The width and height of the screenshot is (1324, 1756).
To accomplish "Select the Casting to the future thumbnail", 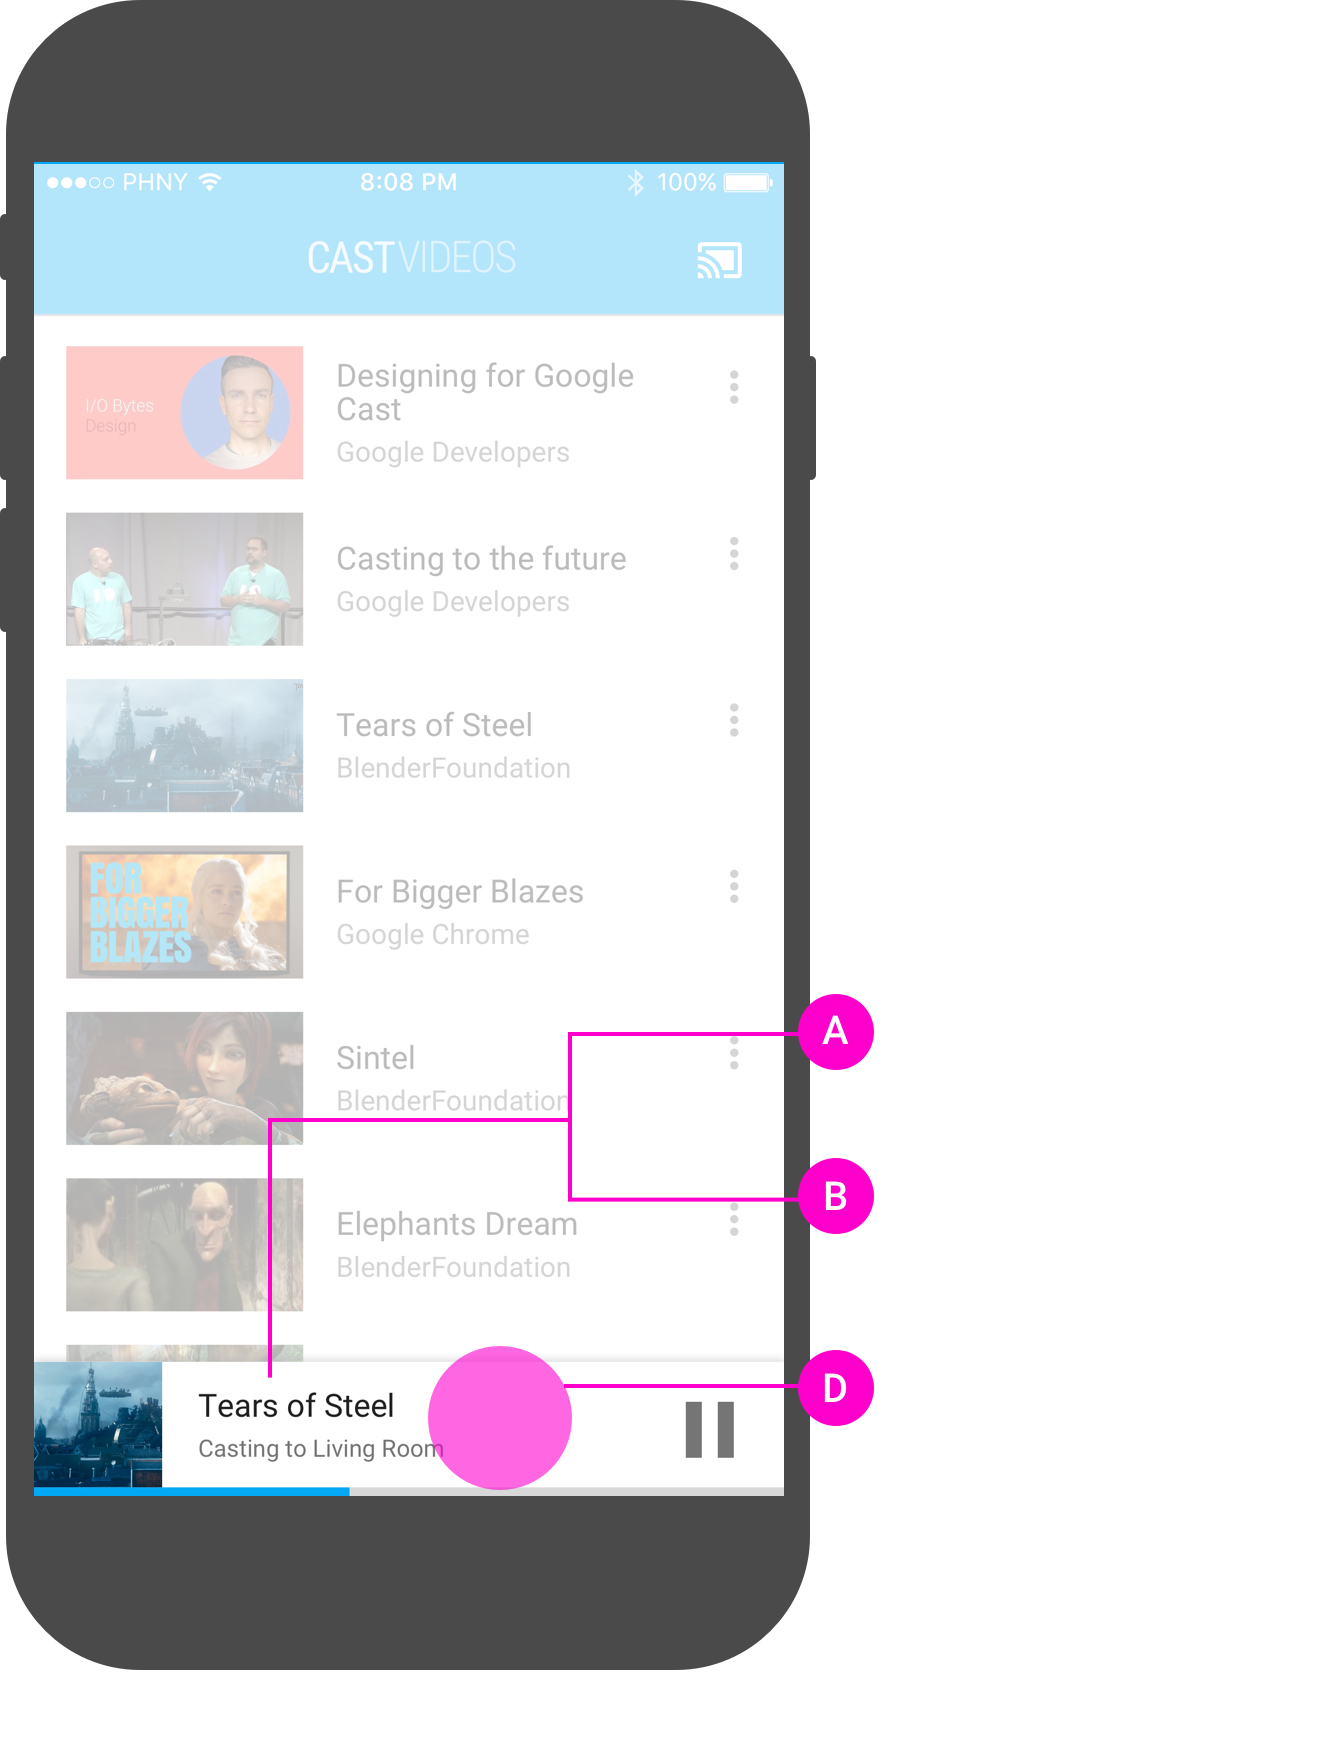I will 185,579.
